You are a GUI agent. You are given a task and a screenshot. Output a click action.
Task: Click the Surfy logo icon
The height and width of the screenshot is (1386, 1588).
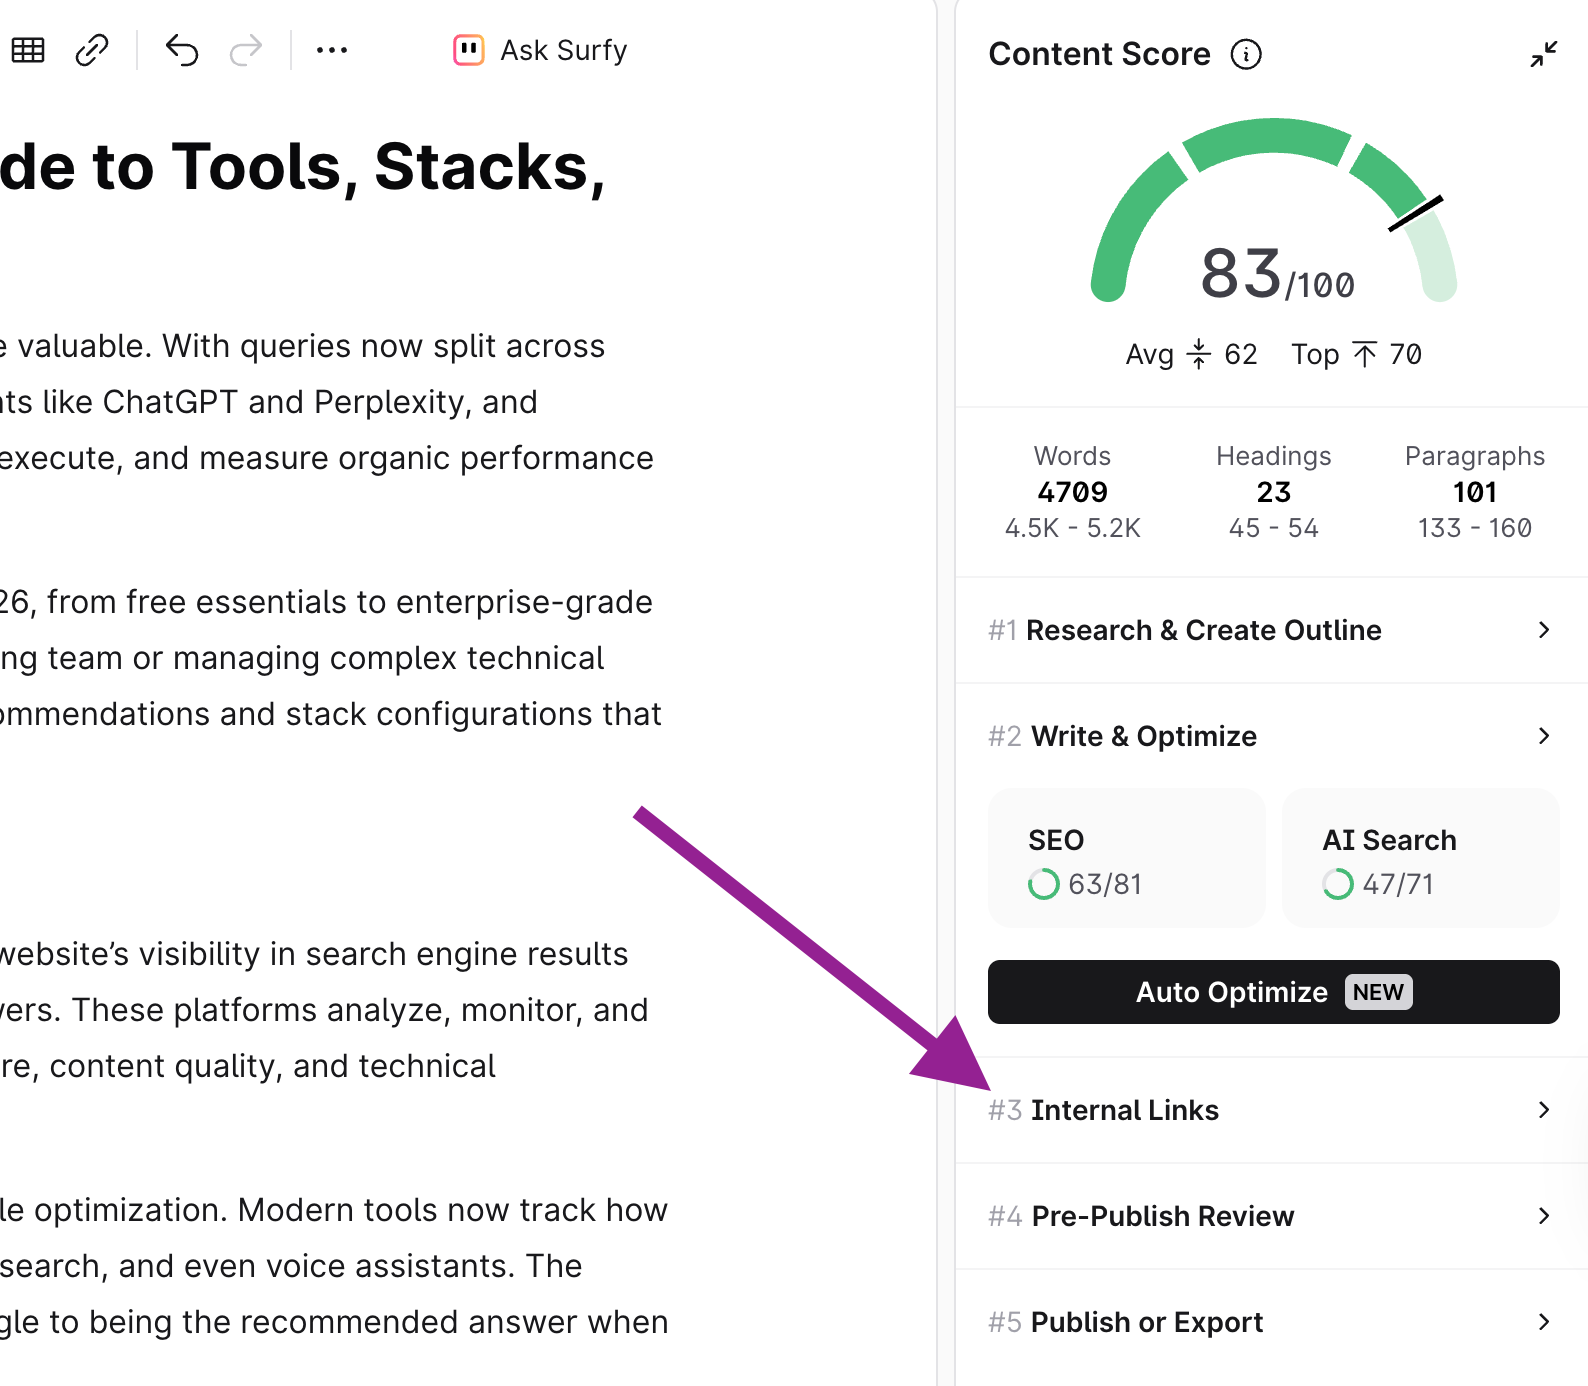(468, 50)
